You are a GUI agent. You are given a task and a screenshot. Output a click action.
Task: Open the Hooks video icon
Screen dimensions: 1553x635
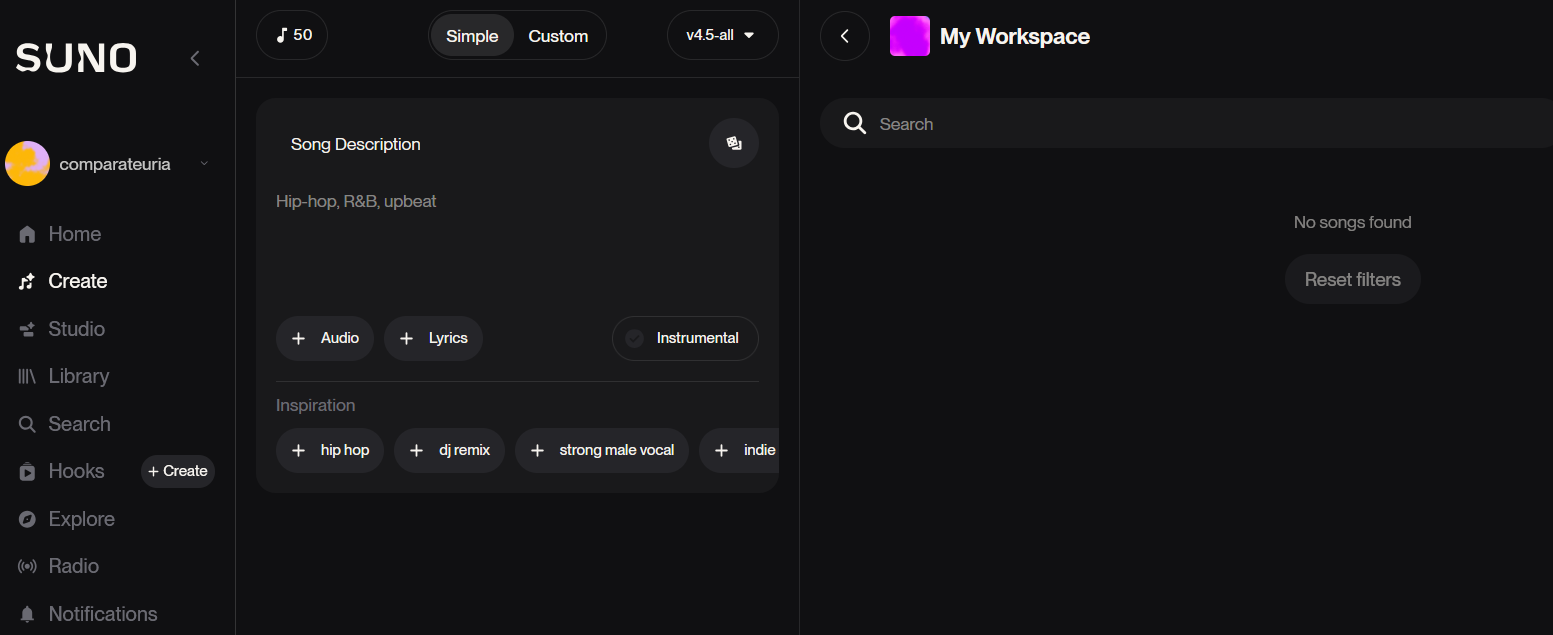click(27, 472)
